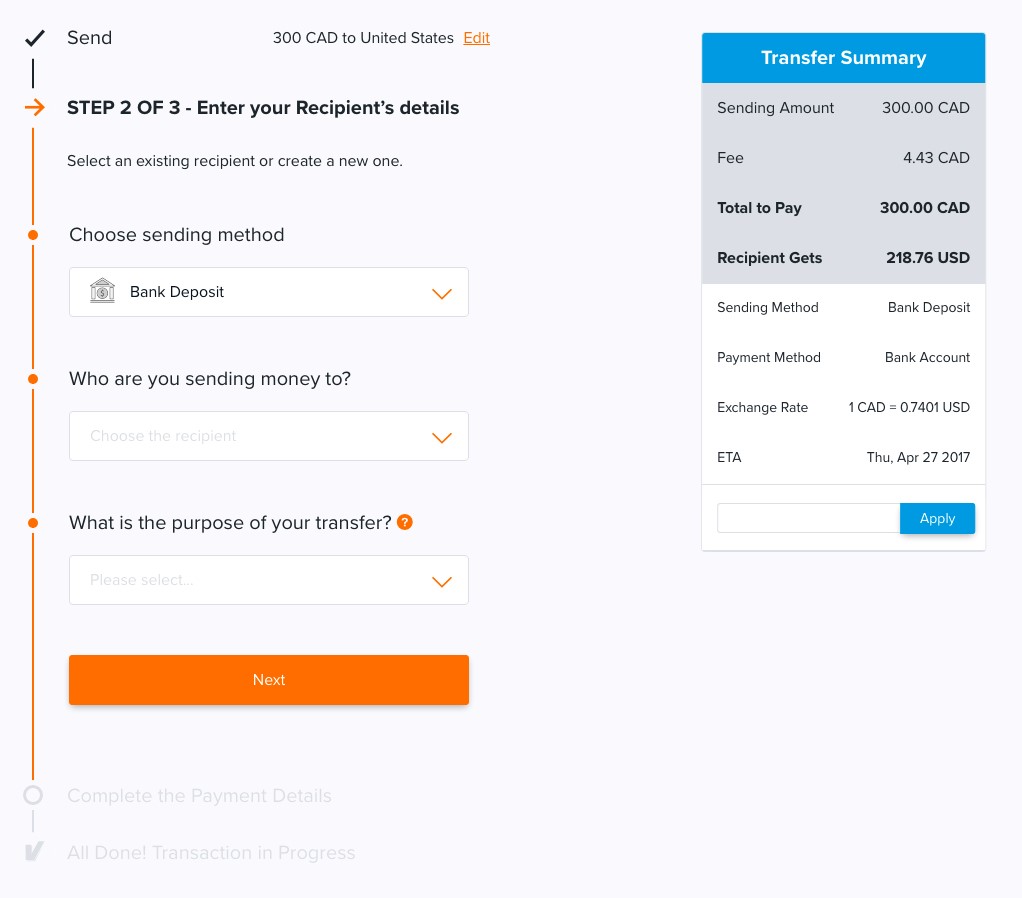Click the orange help question mark icon
1022x898 pixels.
[x=405, y=522]
